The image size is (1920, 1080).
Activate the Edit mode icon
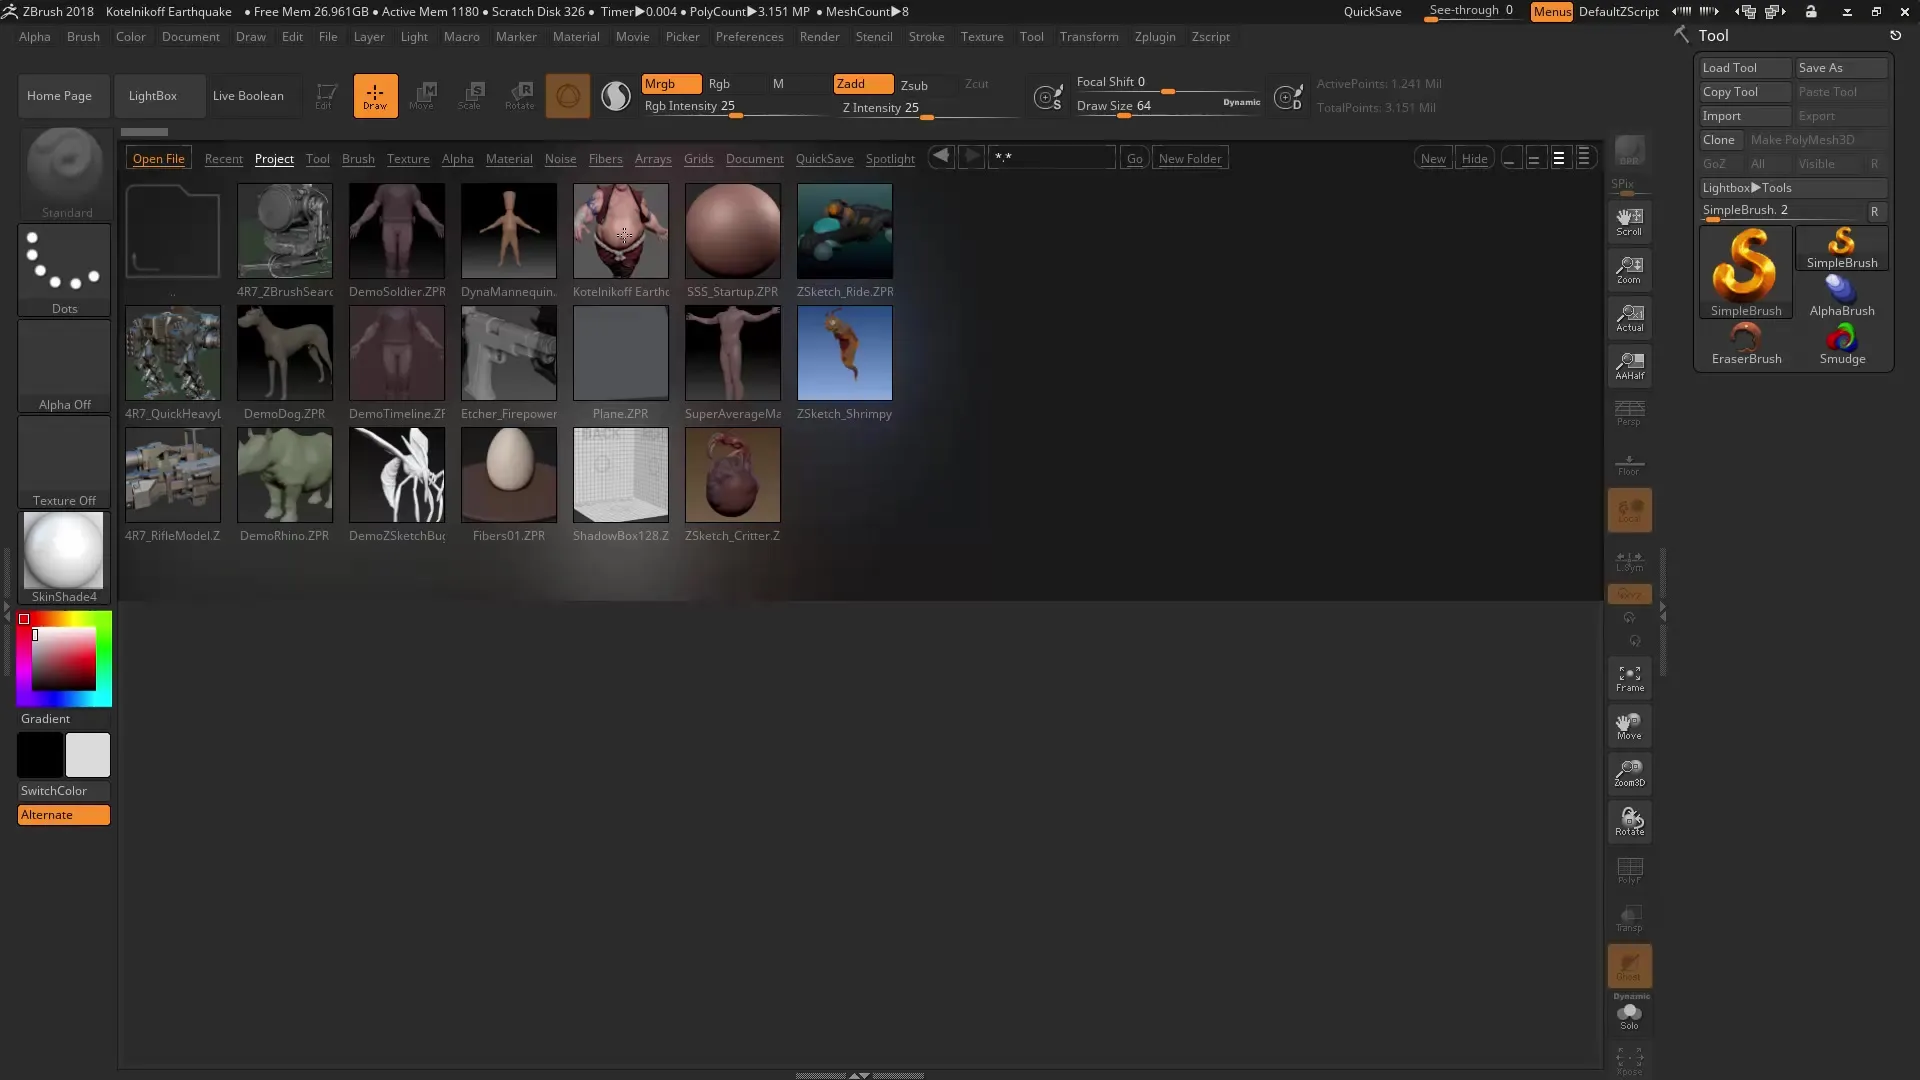coord(325,96)
